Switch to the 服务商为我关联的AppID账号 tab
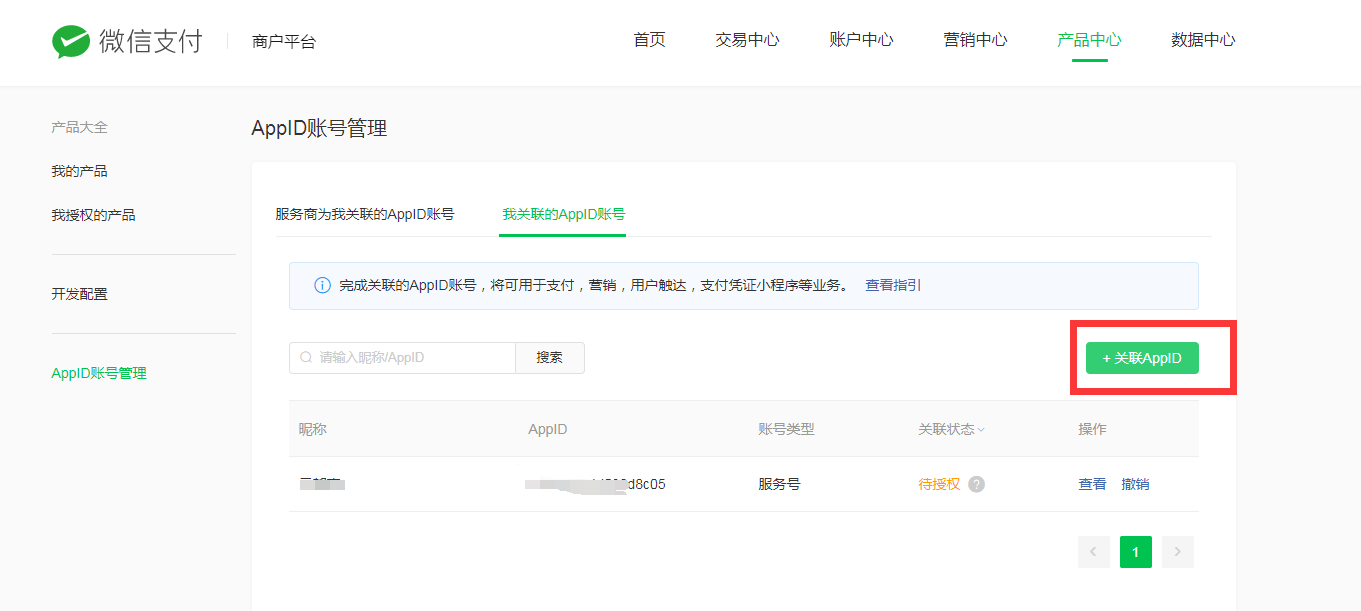This screenshot has width=1361, height=611. pos(365,214)
